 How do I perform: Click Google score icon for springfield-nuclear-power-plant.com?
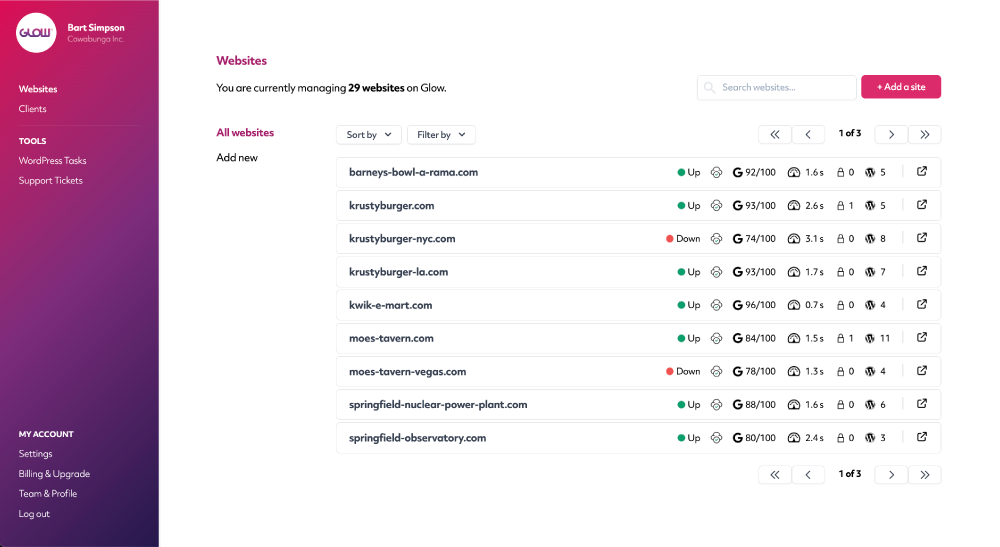coord(737,404)
